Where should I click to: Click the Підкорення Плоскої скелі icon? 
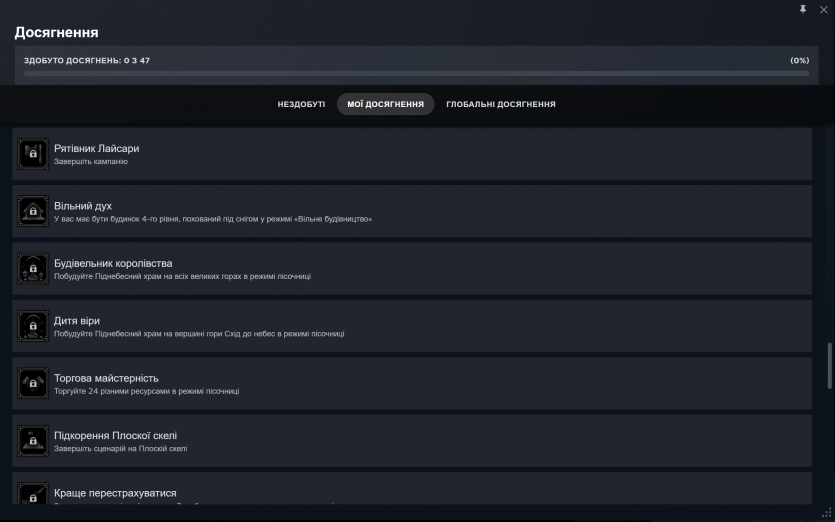click(33, 441)
